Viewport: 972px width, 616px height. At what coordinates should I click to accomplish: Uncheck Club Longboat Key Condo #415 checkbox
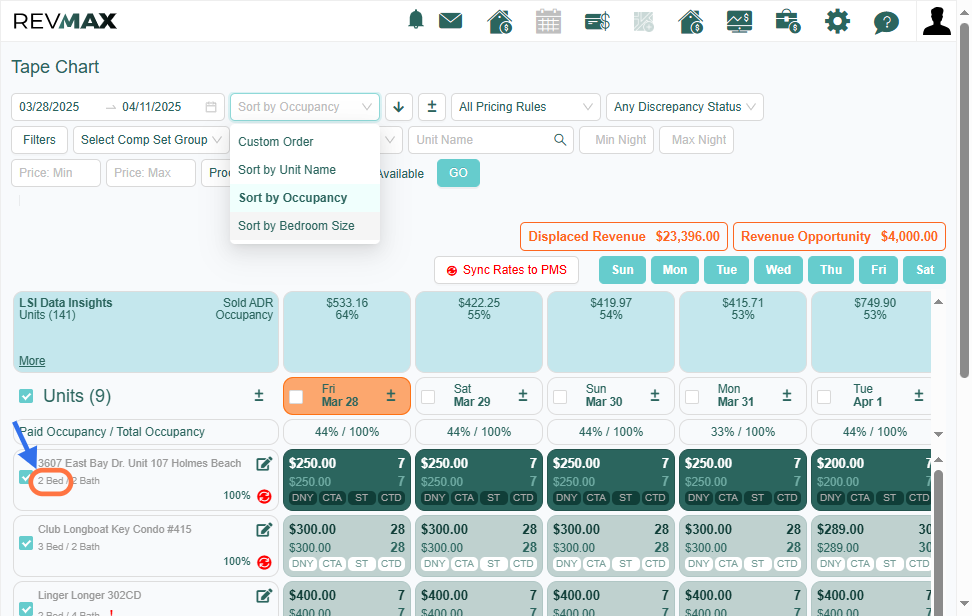(25, 543)
